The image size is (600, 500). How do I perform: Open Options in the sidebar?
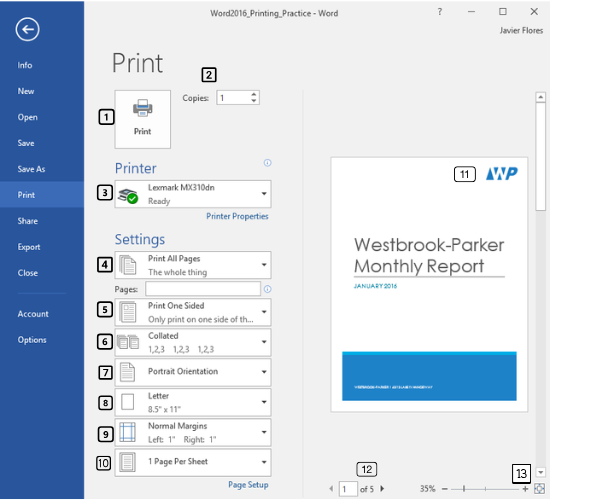(42, 340)
